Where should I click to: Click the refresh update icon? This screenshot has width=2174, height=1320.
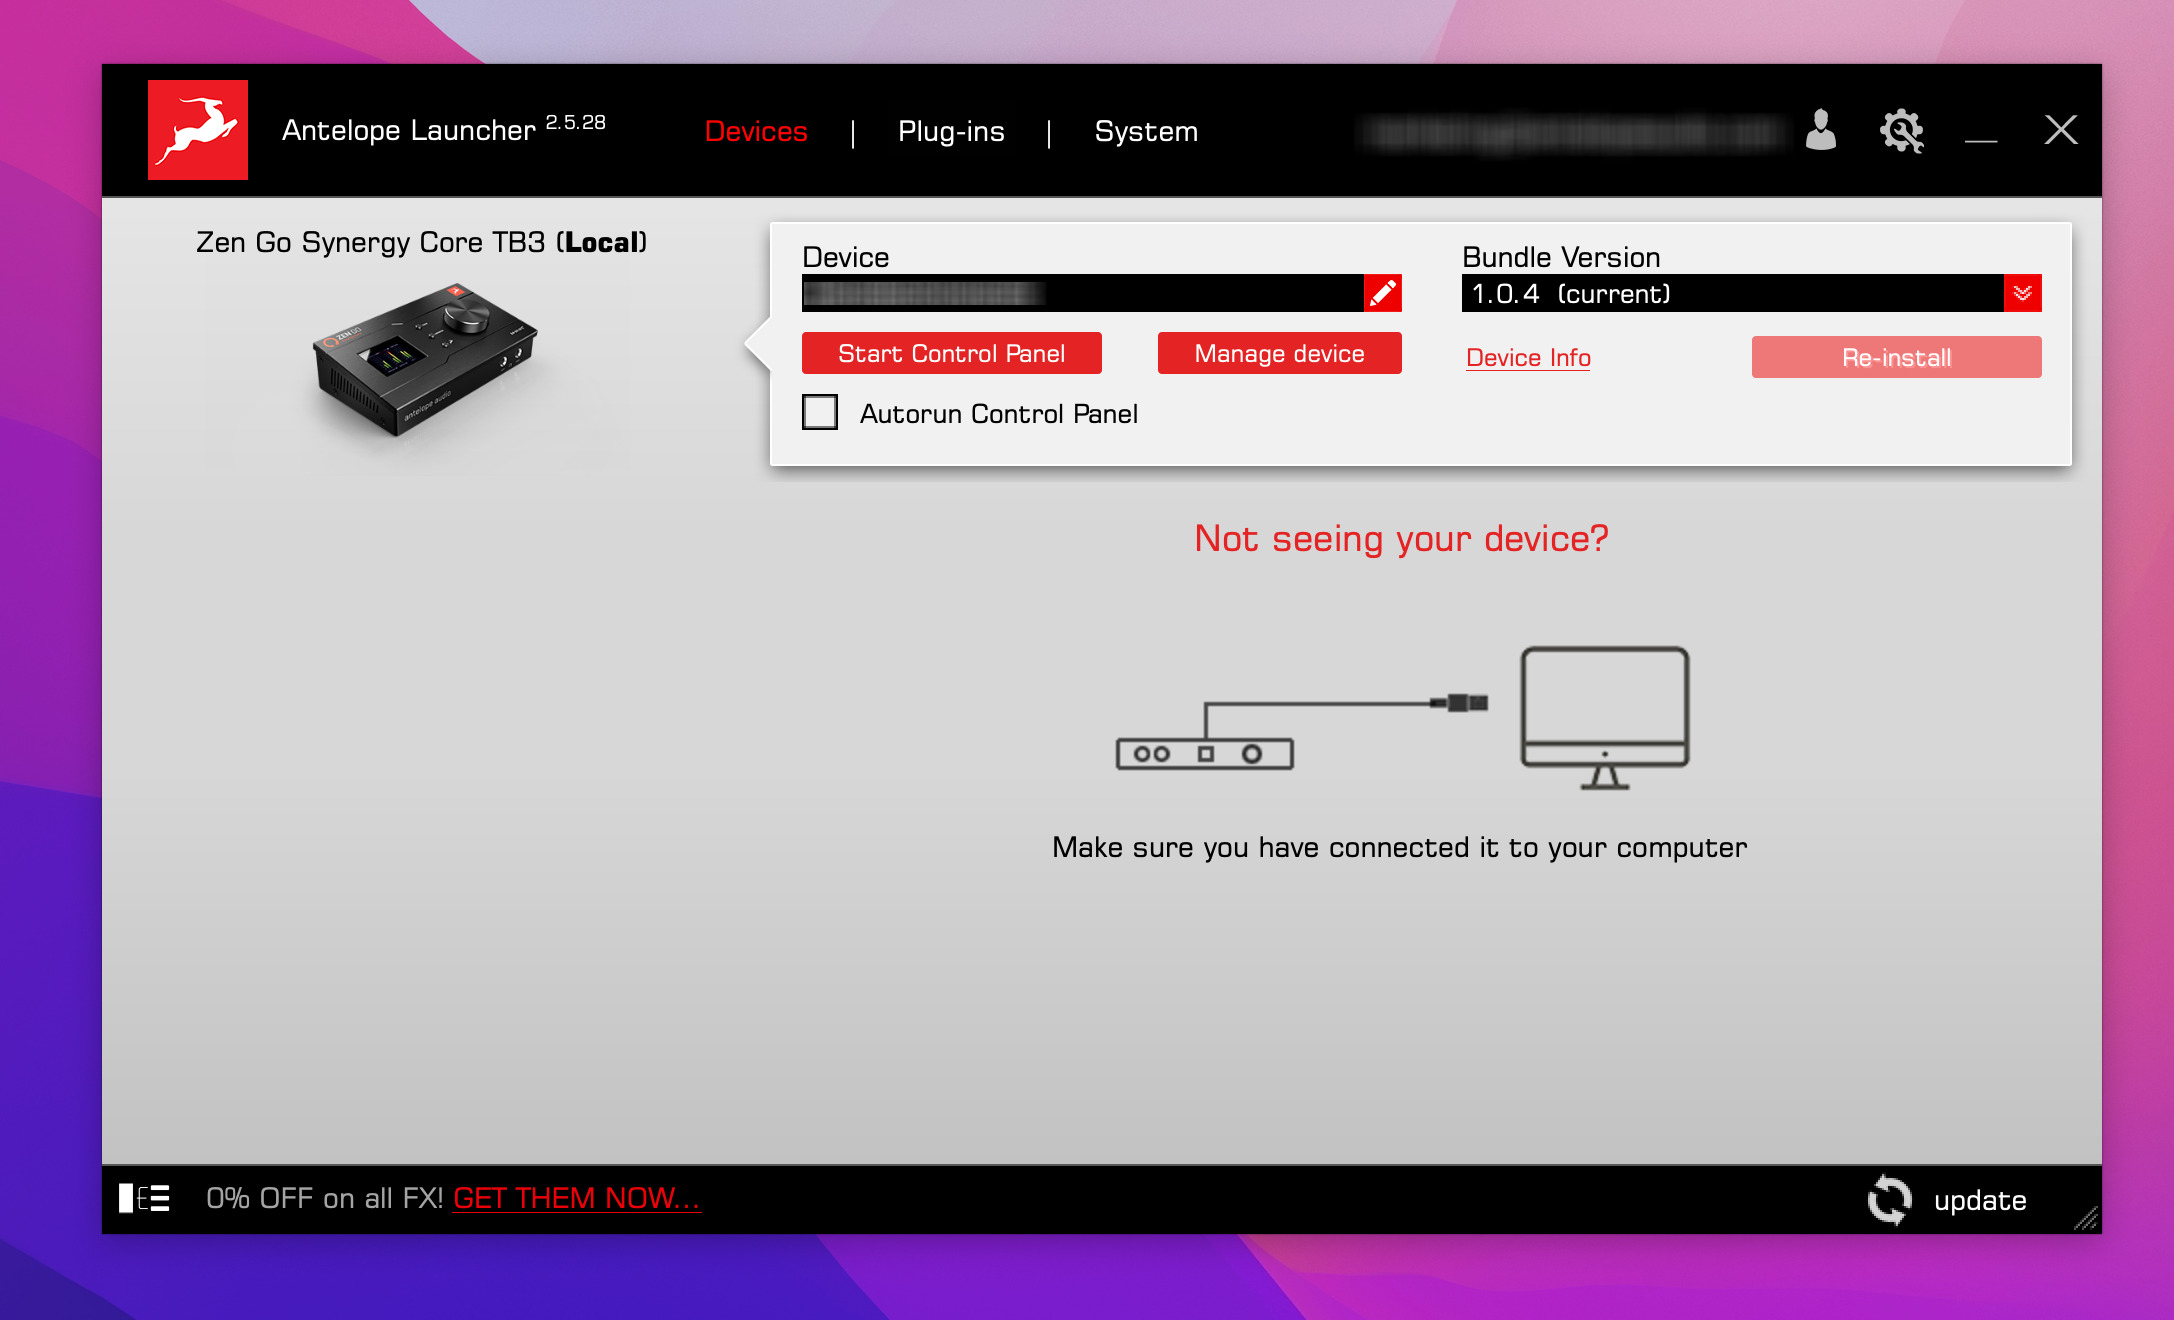point(1889,1199)
